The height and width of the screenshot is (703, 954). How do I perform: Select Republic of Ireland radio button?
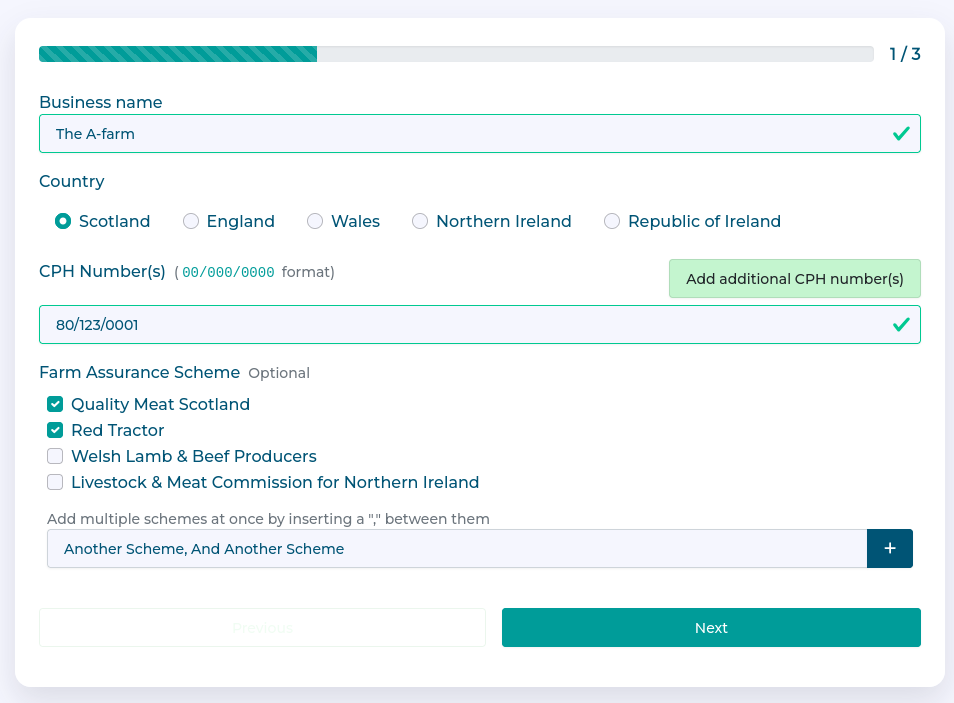(x=612, y=221)
